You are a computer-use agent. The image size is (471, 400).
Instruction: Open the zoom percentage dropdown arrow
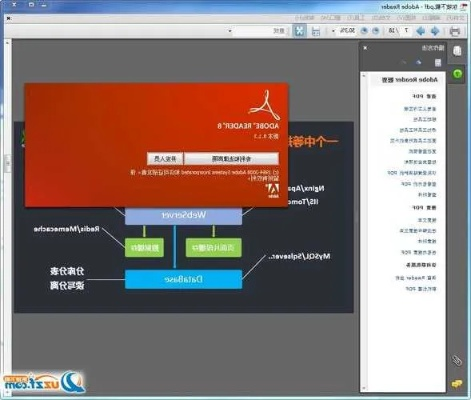[333, 31]
